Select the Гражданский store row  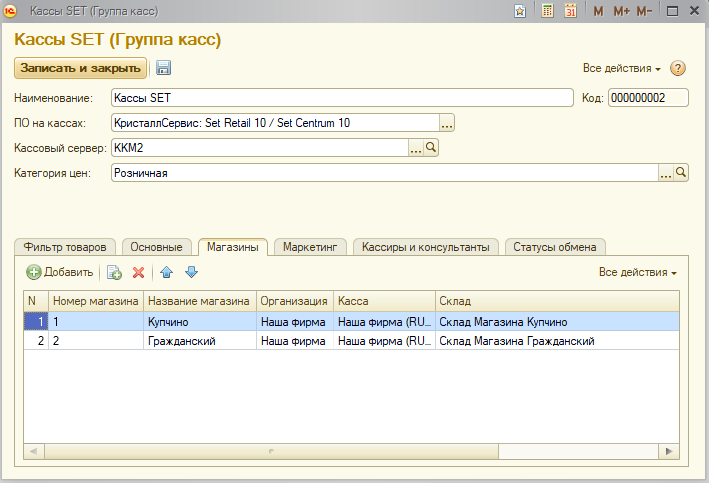[x=200, y=341]
